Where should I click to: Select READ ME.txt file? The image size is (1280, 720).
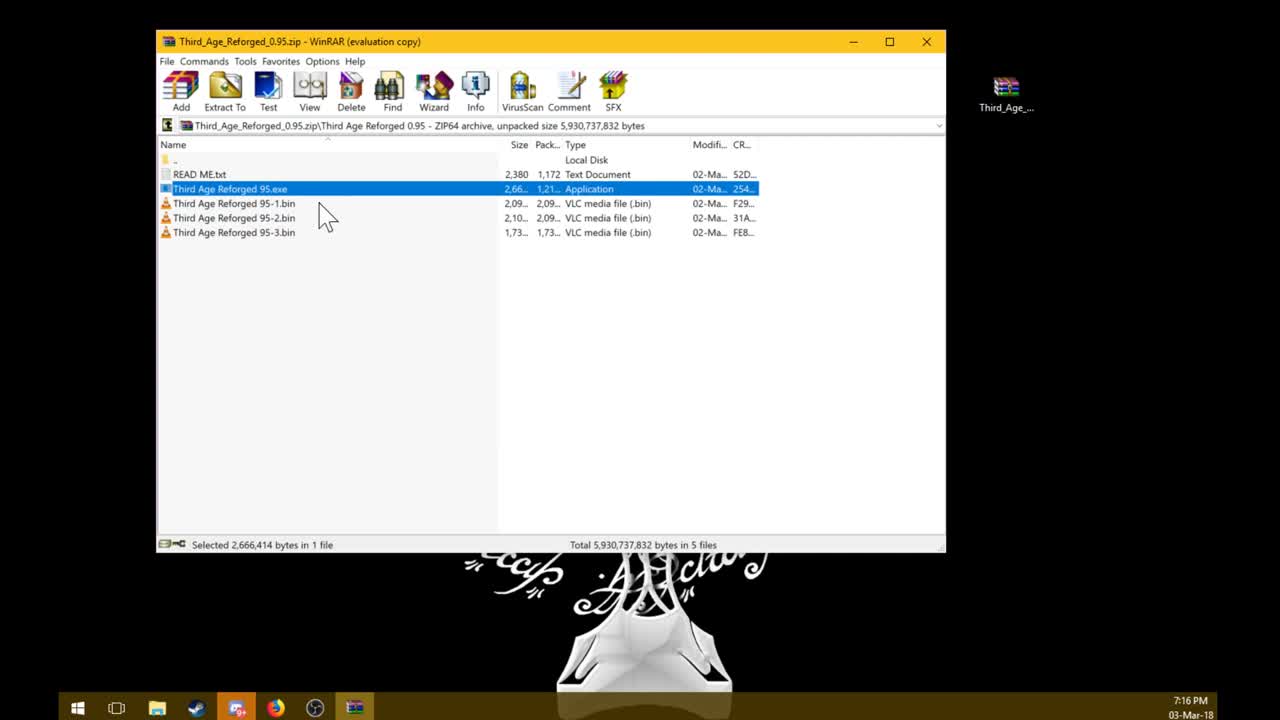[199, 174]
